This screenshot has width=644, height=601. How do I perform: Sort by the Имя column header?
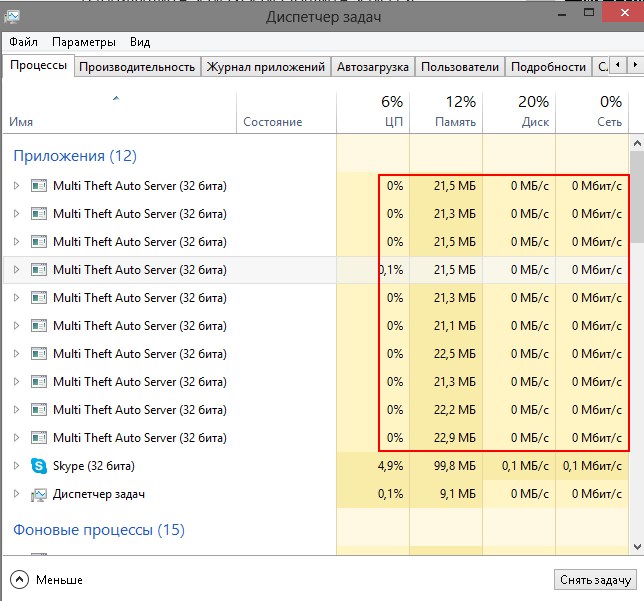119,112
